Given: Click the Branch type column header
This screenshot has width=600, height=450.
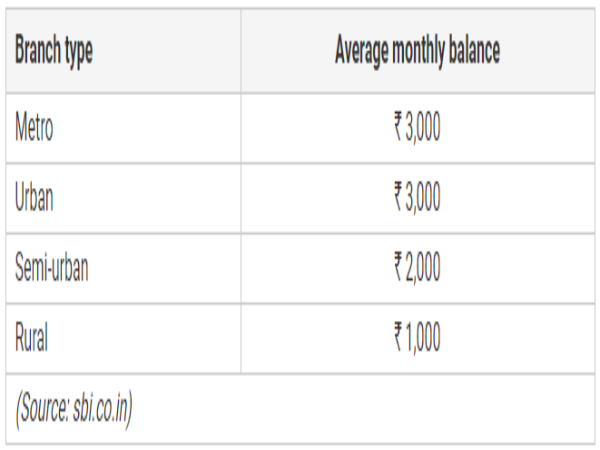Looking at the screenshot, I should click(x=54, y=53).
